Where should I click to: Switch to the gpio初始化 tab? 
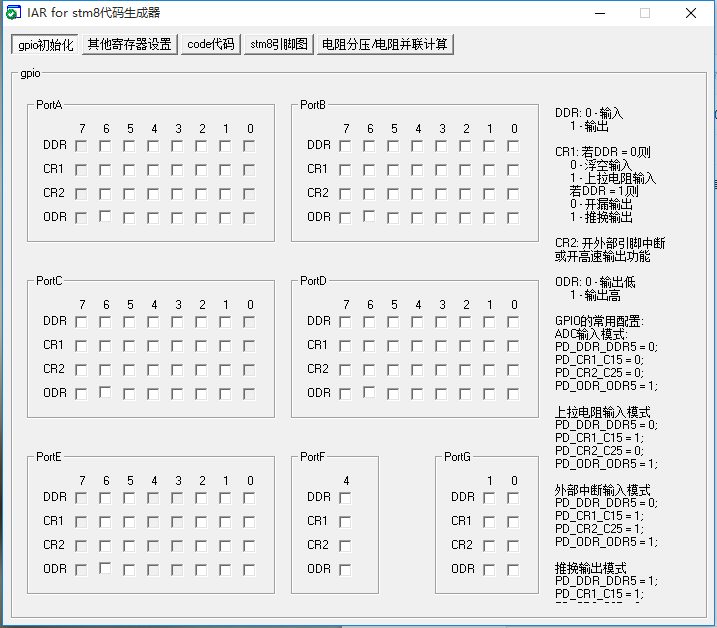(x=45, y=44)
